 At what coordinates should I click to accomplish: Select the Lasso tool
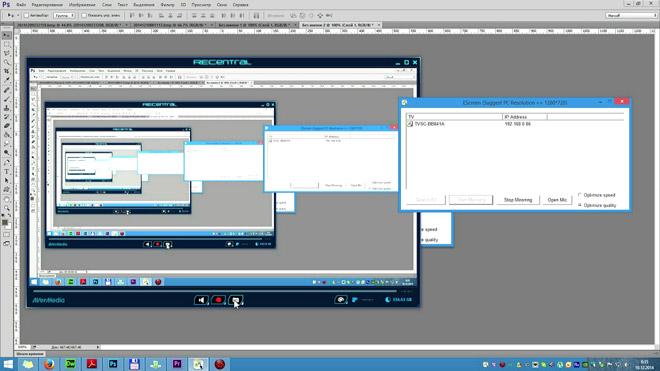7,53
